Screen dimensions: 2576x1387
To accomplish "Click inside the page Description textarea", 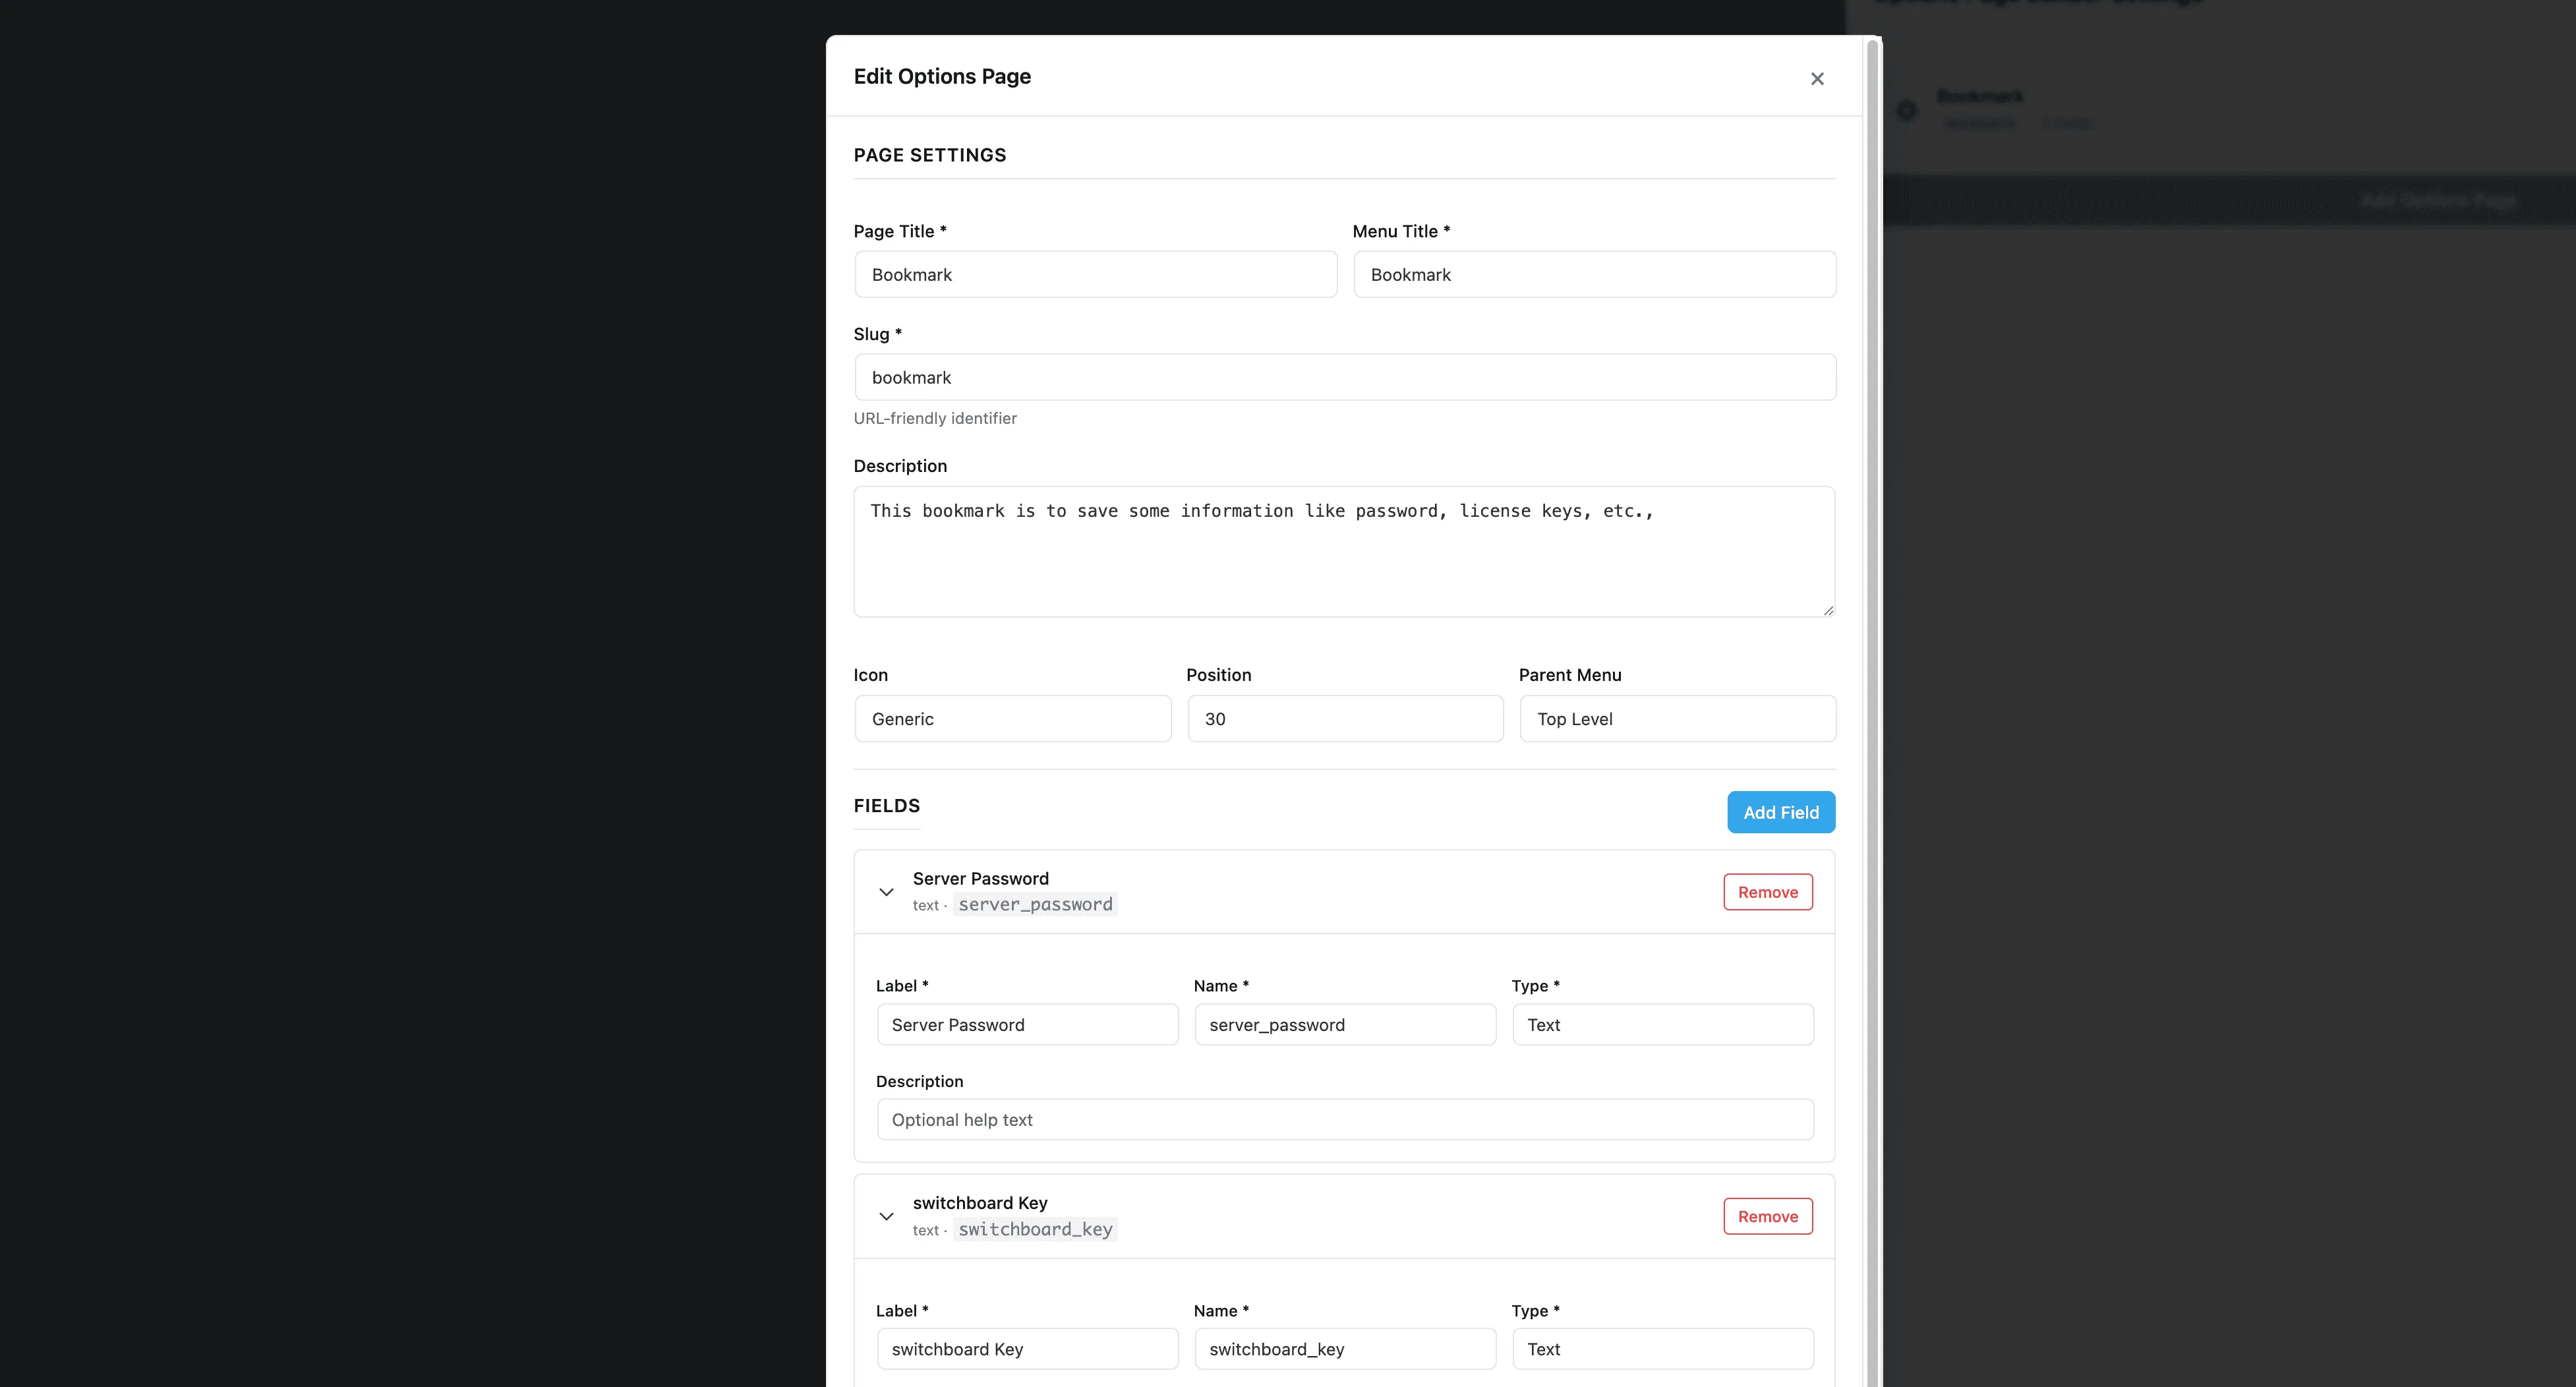I will (x=1344, y=552).
